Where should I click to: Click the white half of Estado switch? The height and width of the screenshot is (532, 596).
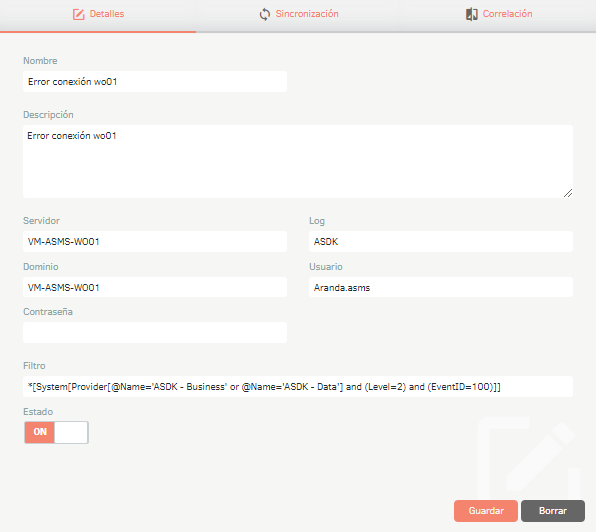click(71, 432)
